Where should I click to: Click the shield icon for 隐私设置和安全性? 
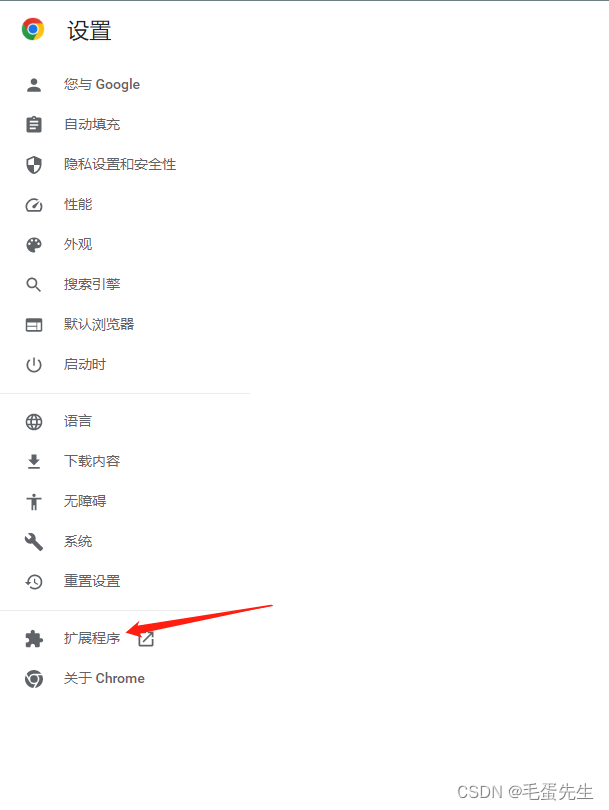click(34, 165)
